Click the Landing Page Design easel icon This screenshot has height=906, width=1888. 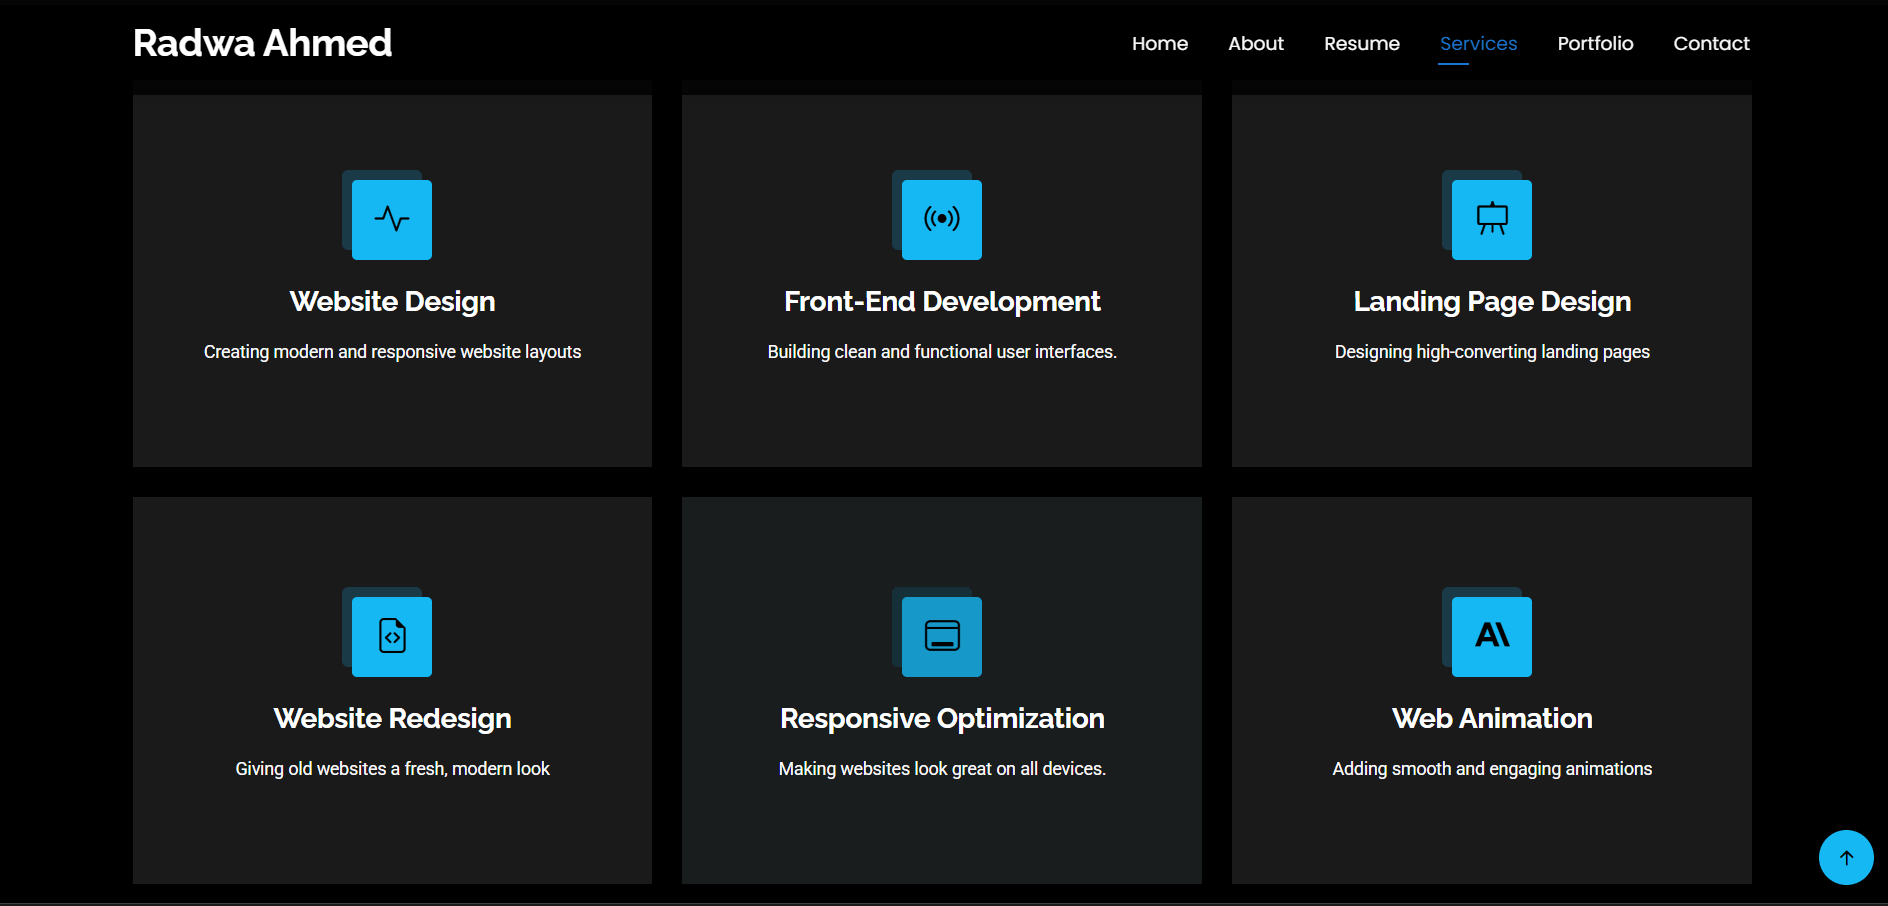1491,219
